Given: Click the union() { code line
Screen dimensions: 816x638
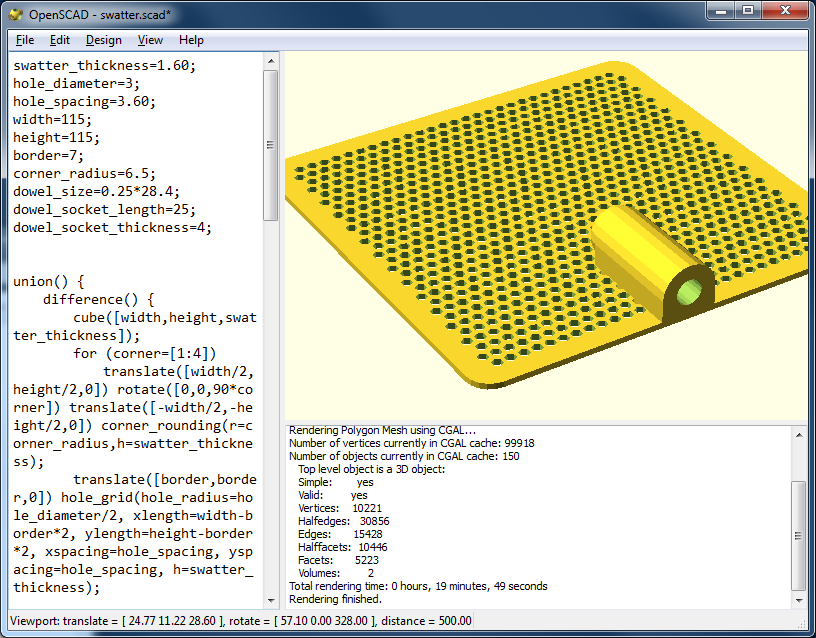Looking at the screenshot, I should pos(48,282).
